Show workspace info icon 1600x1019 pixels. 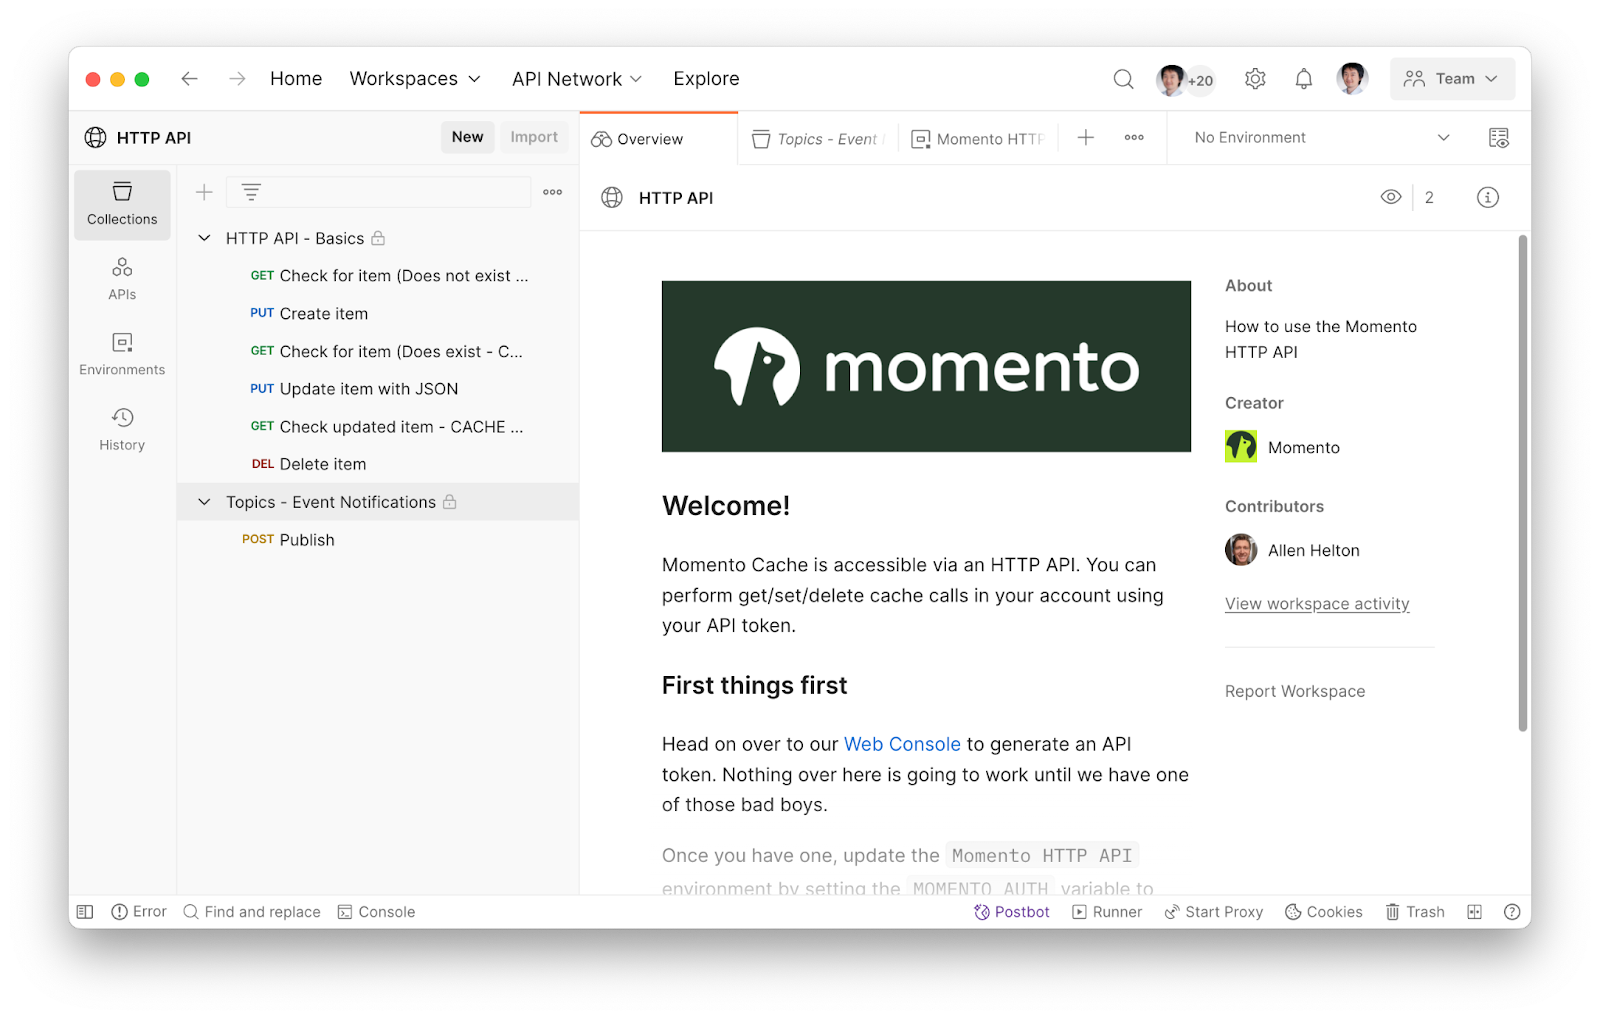tap(1487, 198)
